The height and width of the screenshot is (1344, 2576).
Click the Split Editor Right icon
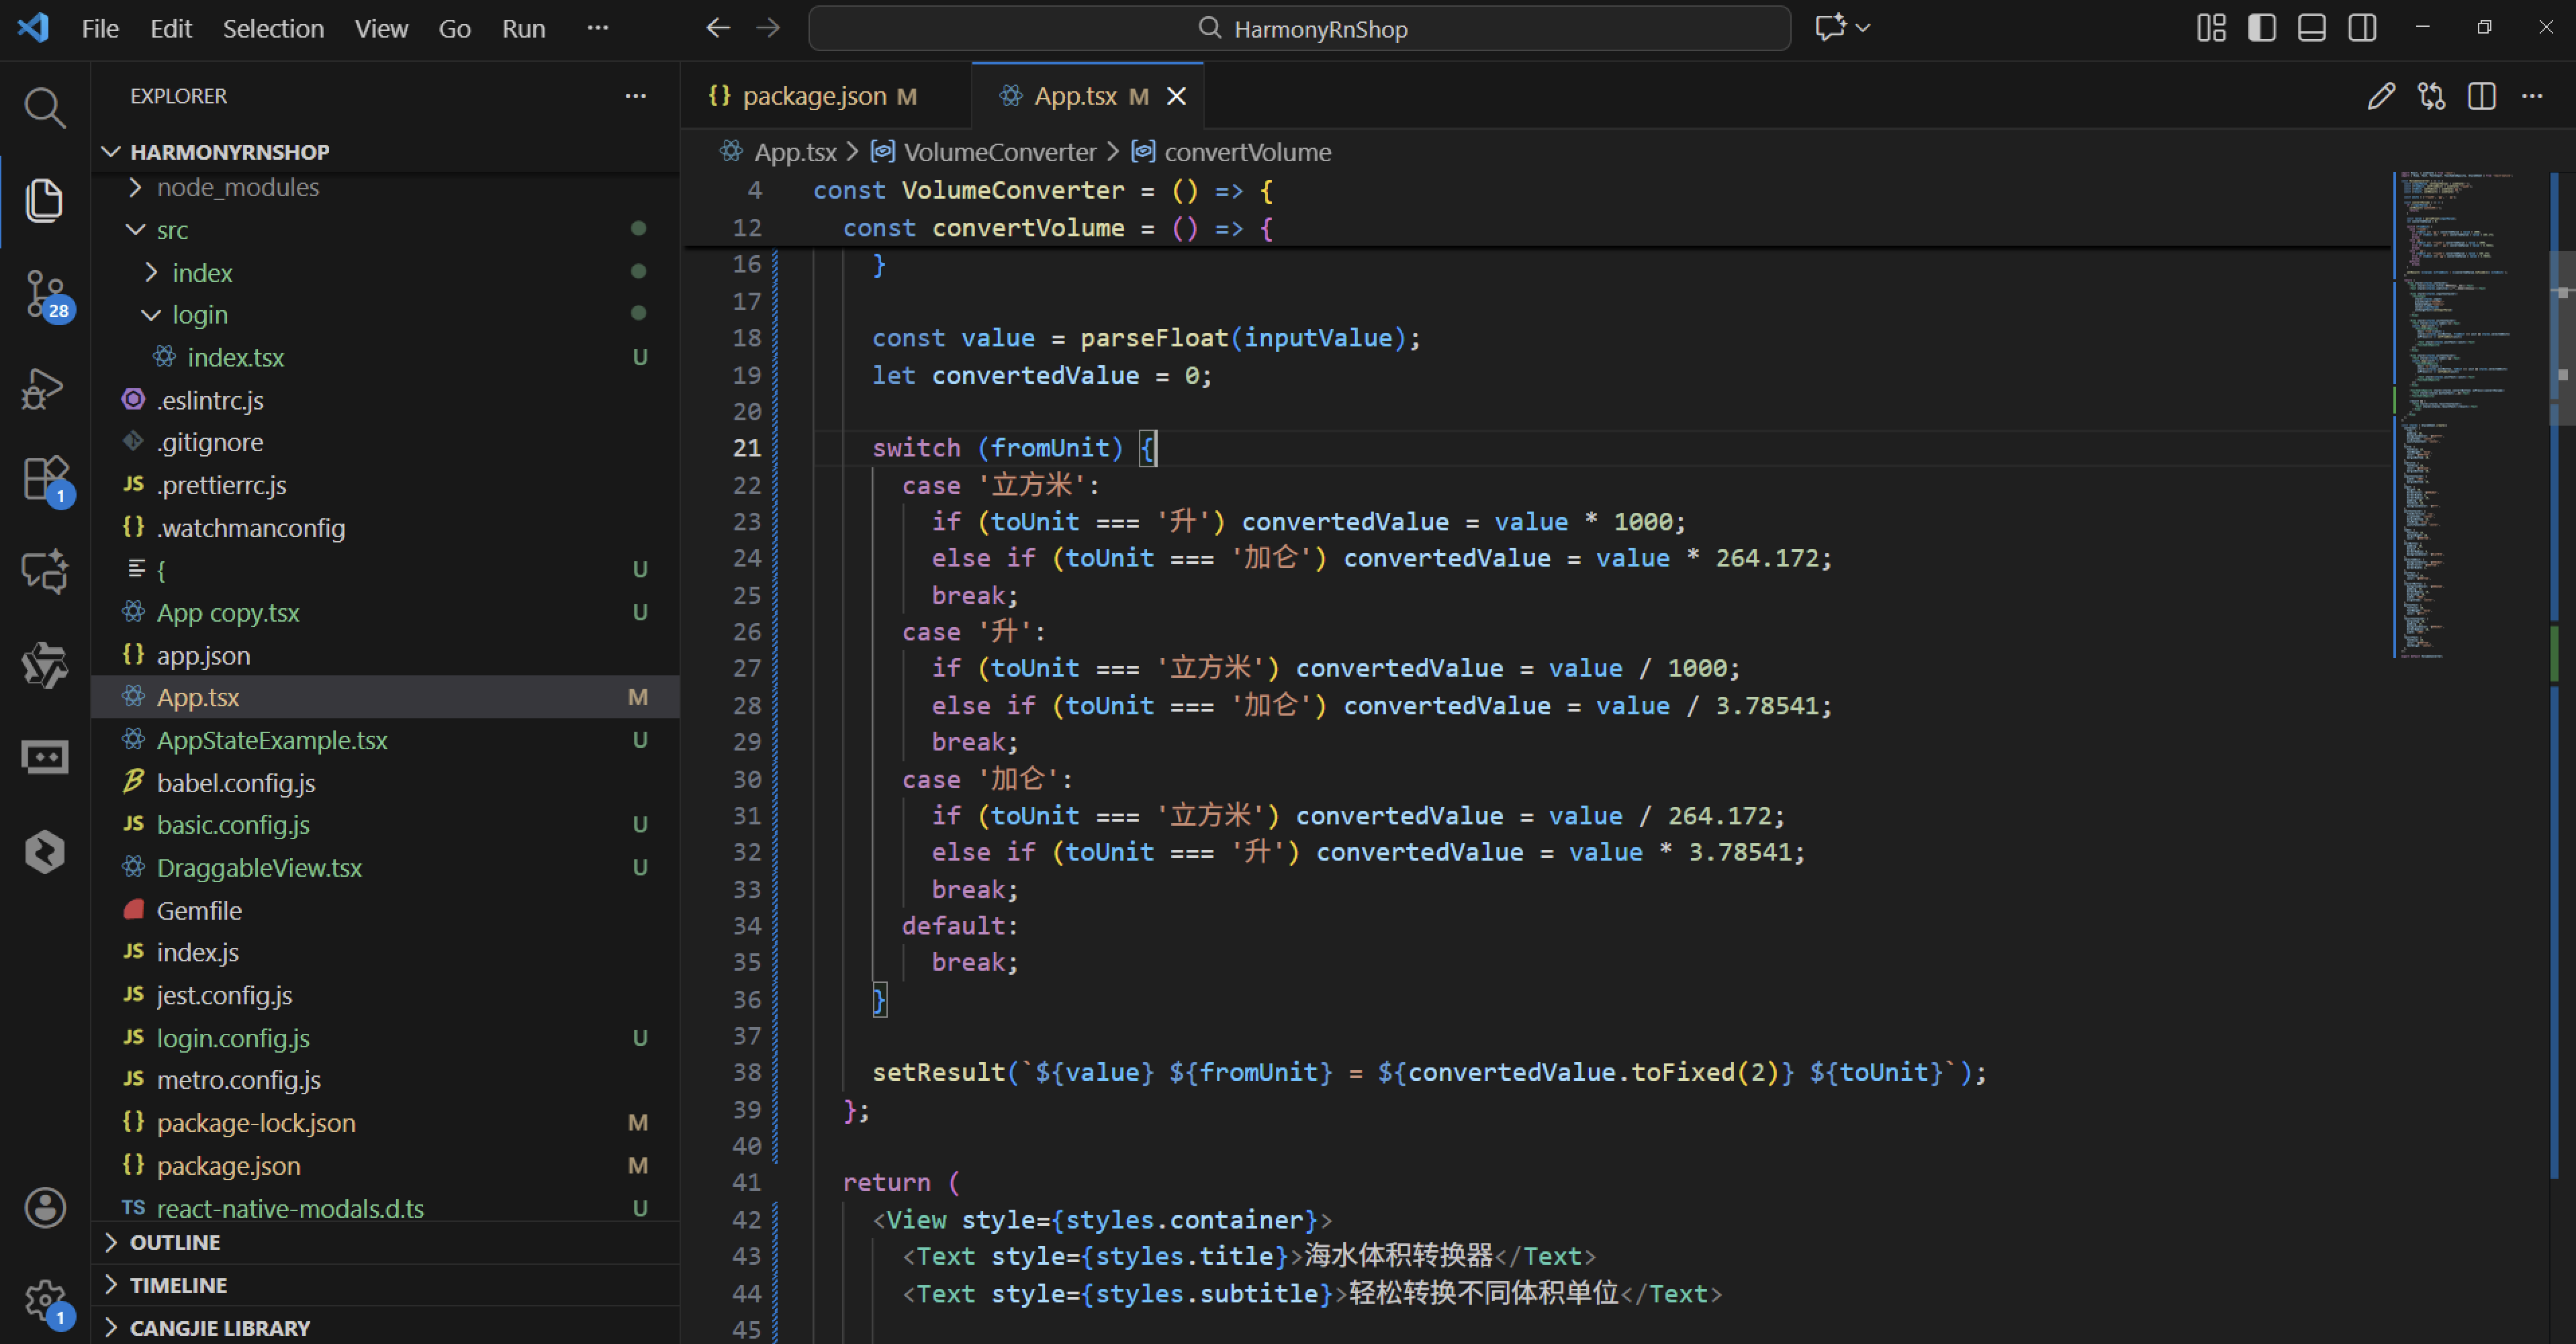click(x=2481, y=96)
